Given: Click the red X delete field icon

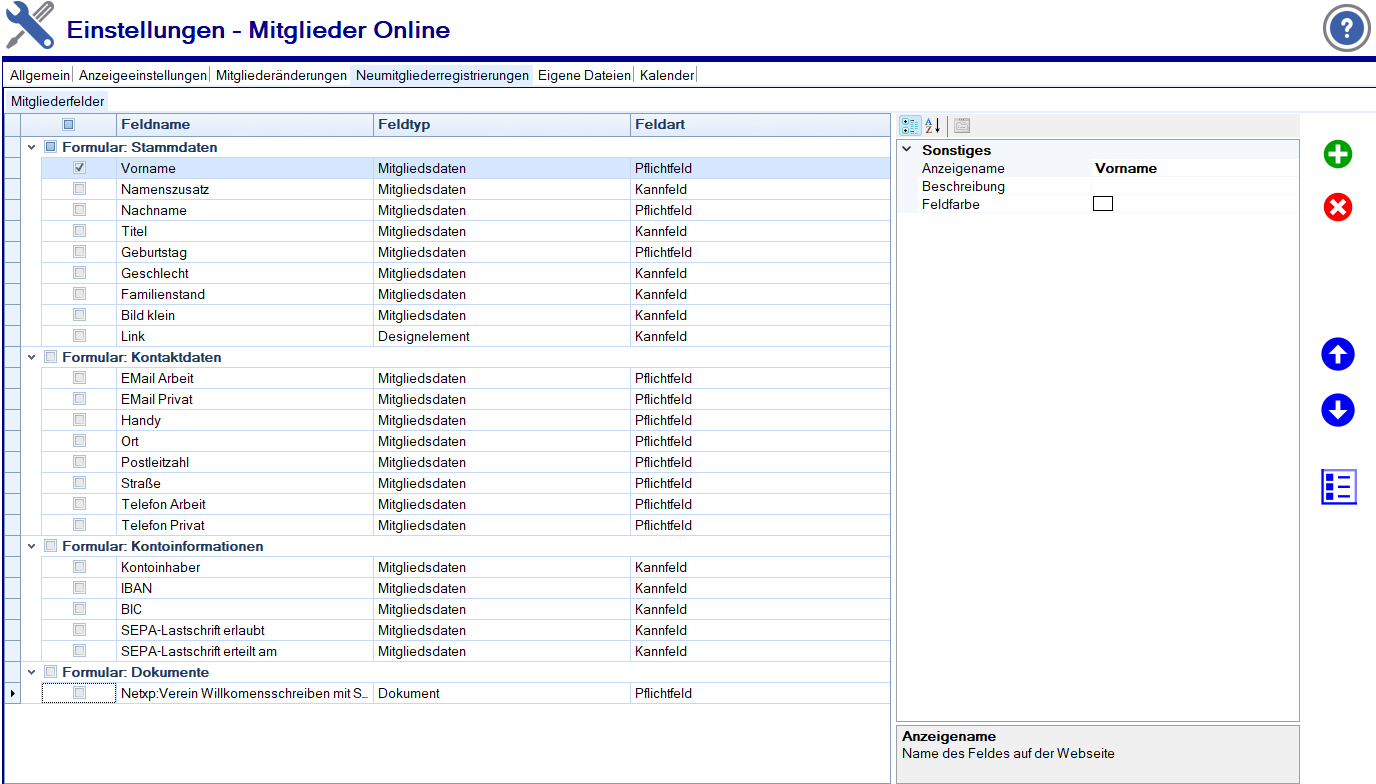Looking at the screenshot, I should coord(1338,208).
